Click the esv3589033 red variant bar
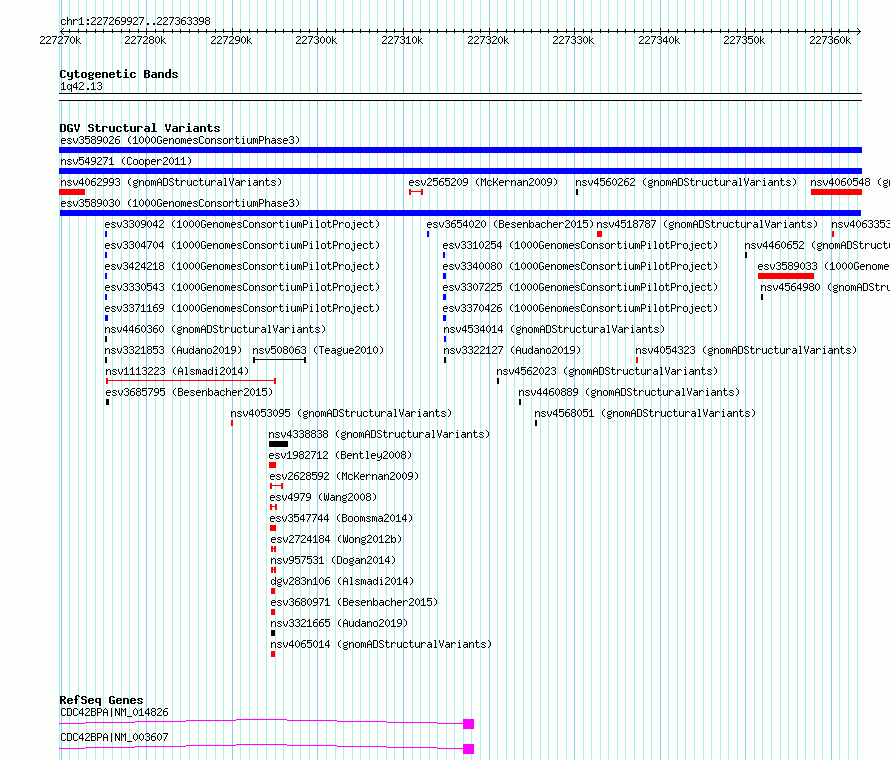Image resolution: width=890 pixels, height=760 pixels. pyautogui.click(x=786, y=276)
